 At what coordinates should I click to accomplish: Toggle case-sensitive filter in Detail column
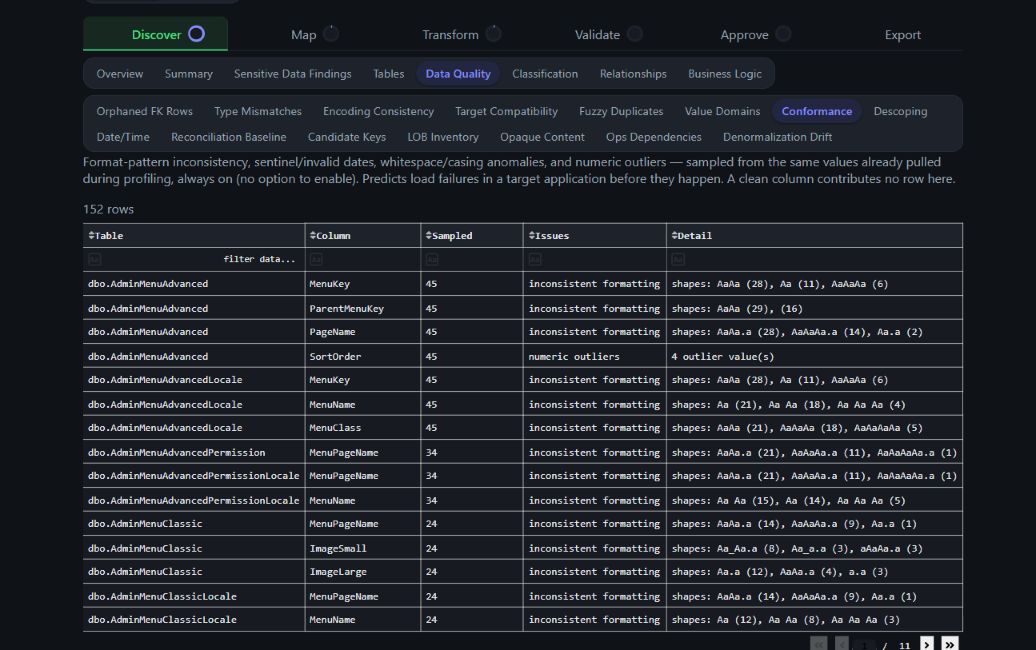678,260
